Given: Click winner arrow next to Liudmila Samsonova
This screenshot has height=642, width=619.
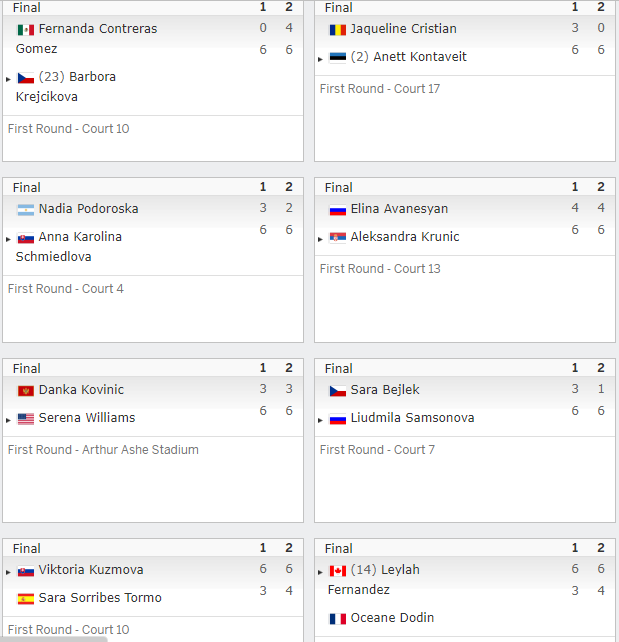Looking at the screenshot, I should point(320,420).
